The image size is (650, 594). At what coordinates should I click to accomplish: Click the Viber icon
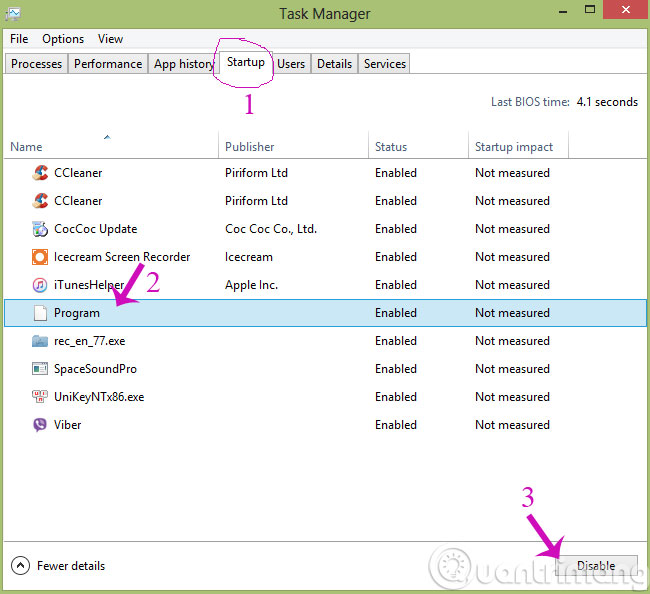coord(40,425)
